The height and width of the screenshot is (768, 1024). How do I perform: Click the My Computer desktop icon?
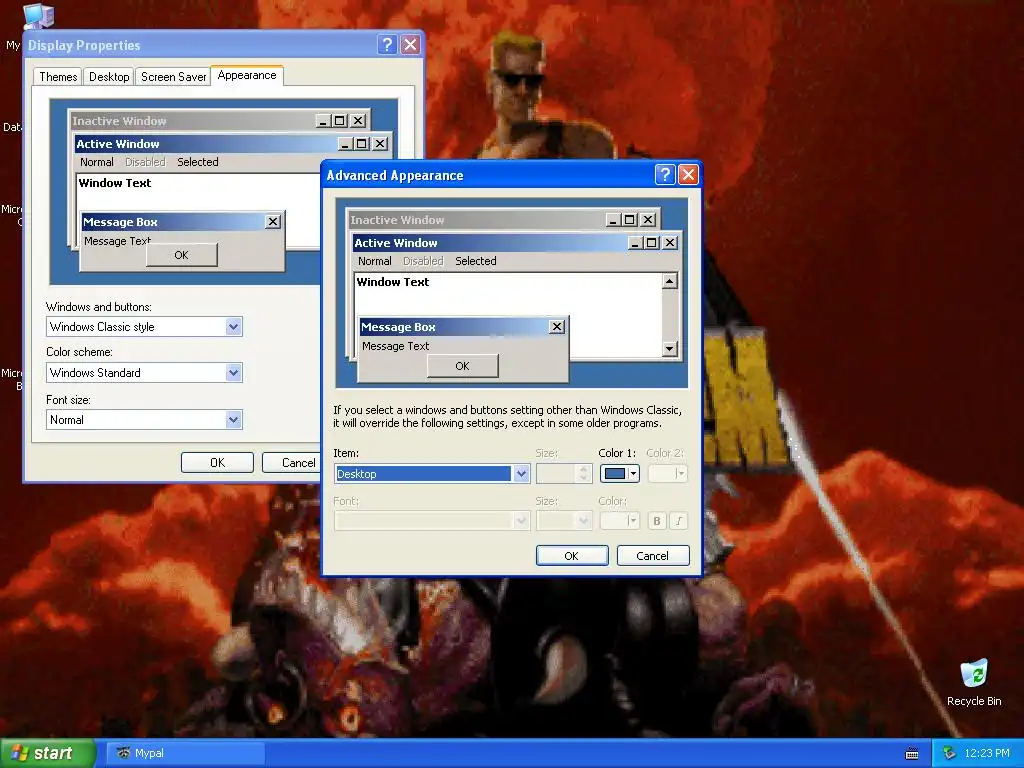tap(38, 17)
